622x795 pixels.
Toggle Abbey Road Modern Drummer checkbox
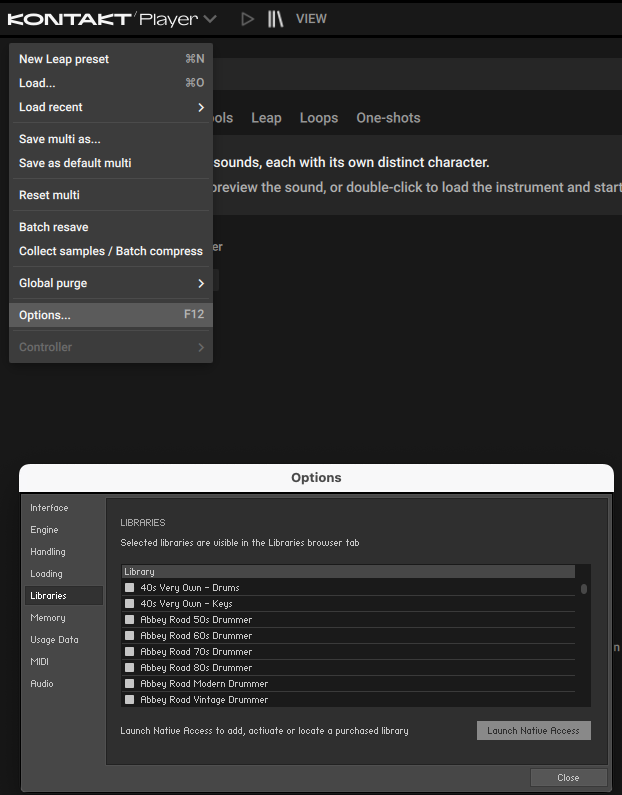tap(129, 683)
